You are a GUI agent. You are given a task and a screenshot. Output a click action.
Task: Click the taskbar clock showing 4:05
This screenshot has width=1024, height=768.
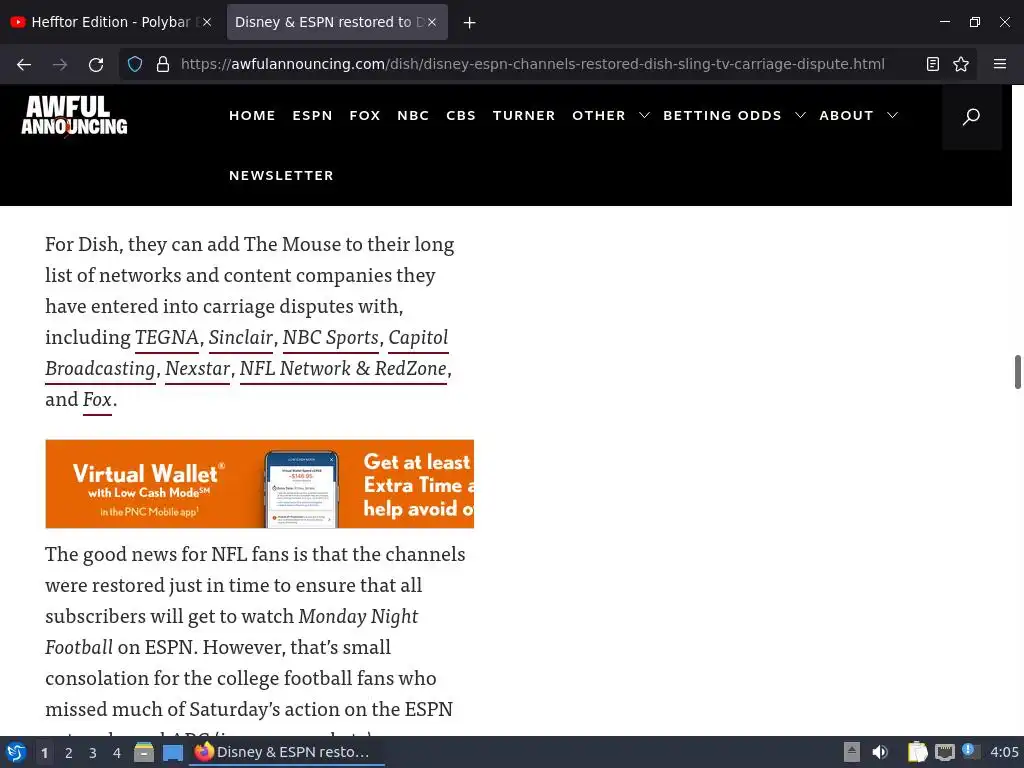tap(1004, 752)
